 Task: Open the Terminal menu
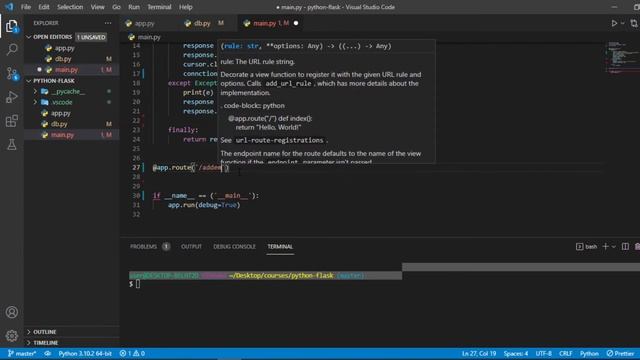[159, 7]
